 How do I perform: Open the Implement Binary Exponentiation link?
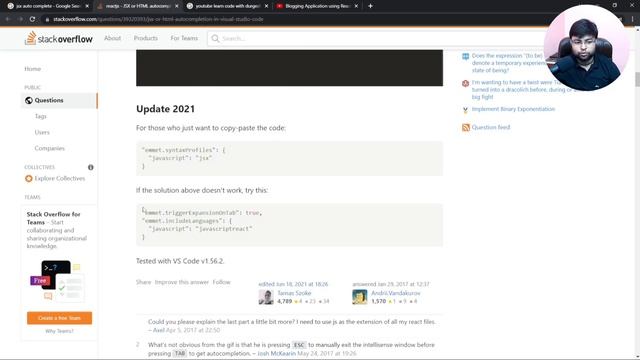[513, 109]
